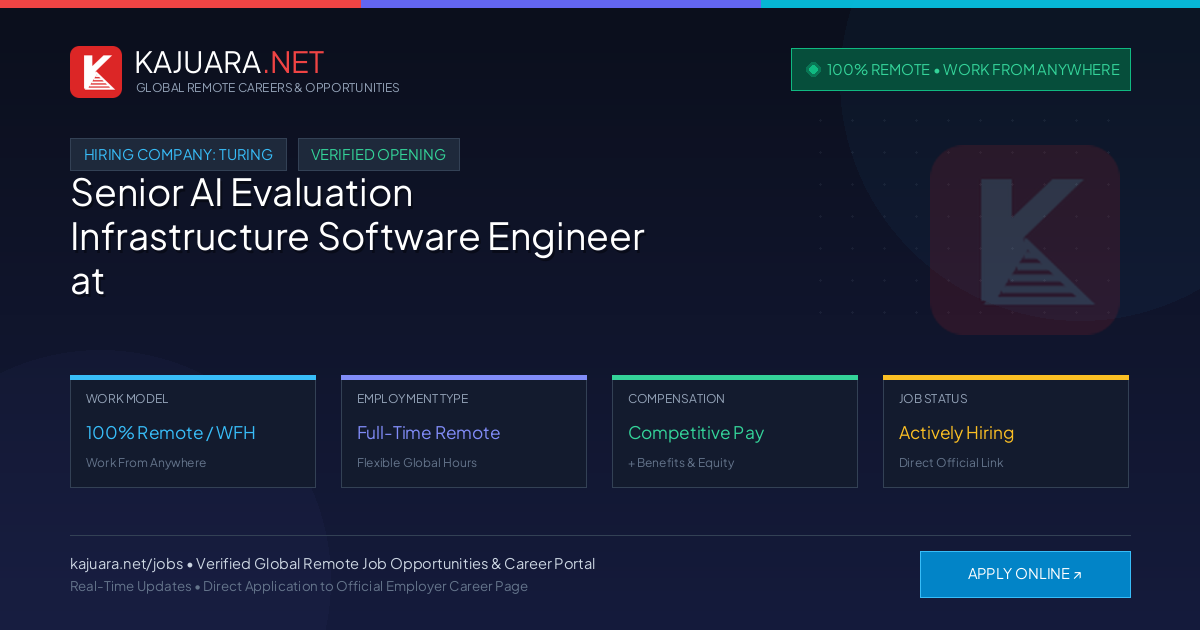Click the Flexible Global Hours subtext
This screenshot has height=630, width=1200.
(417, 463)
